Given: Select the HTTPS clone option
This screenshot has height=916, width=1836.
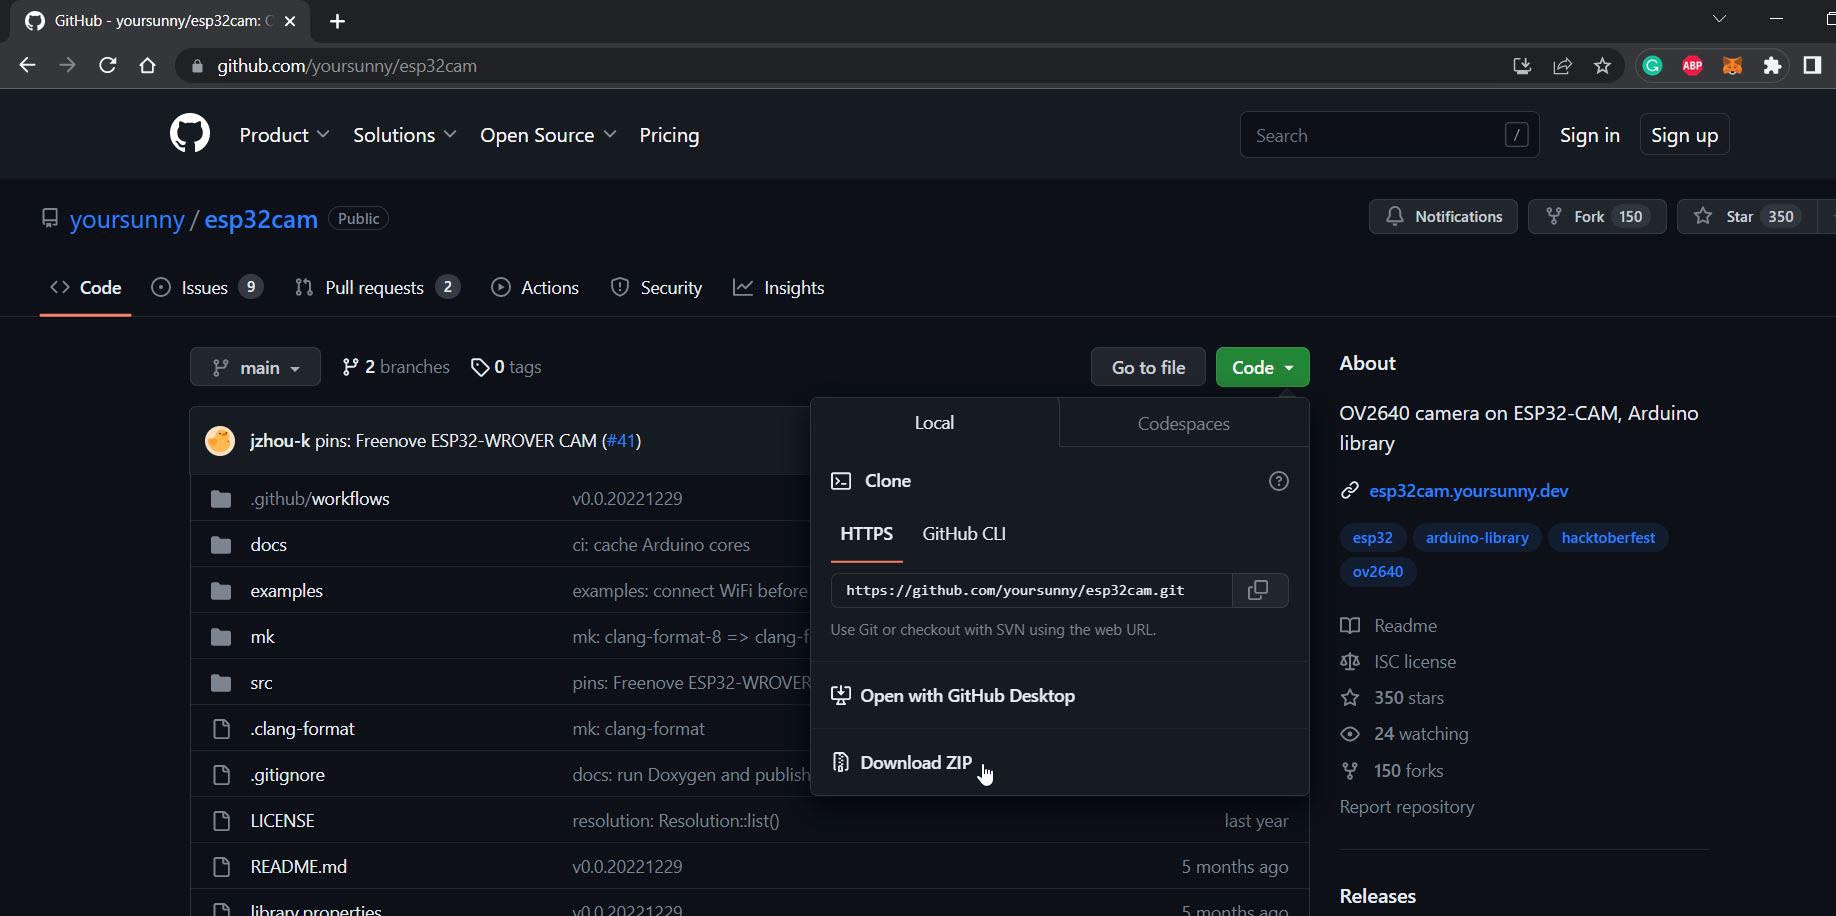Looking at the screenshot, I should (x=866, y=534).
